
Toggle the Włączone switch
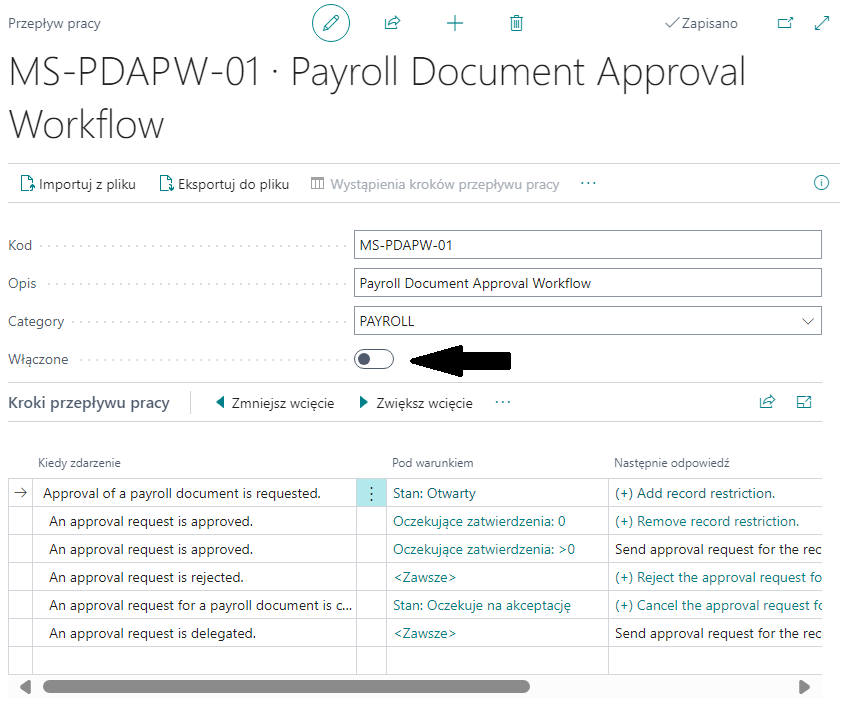pyautogui.click(x=374, y=359)
